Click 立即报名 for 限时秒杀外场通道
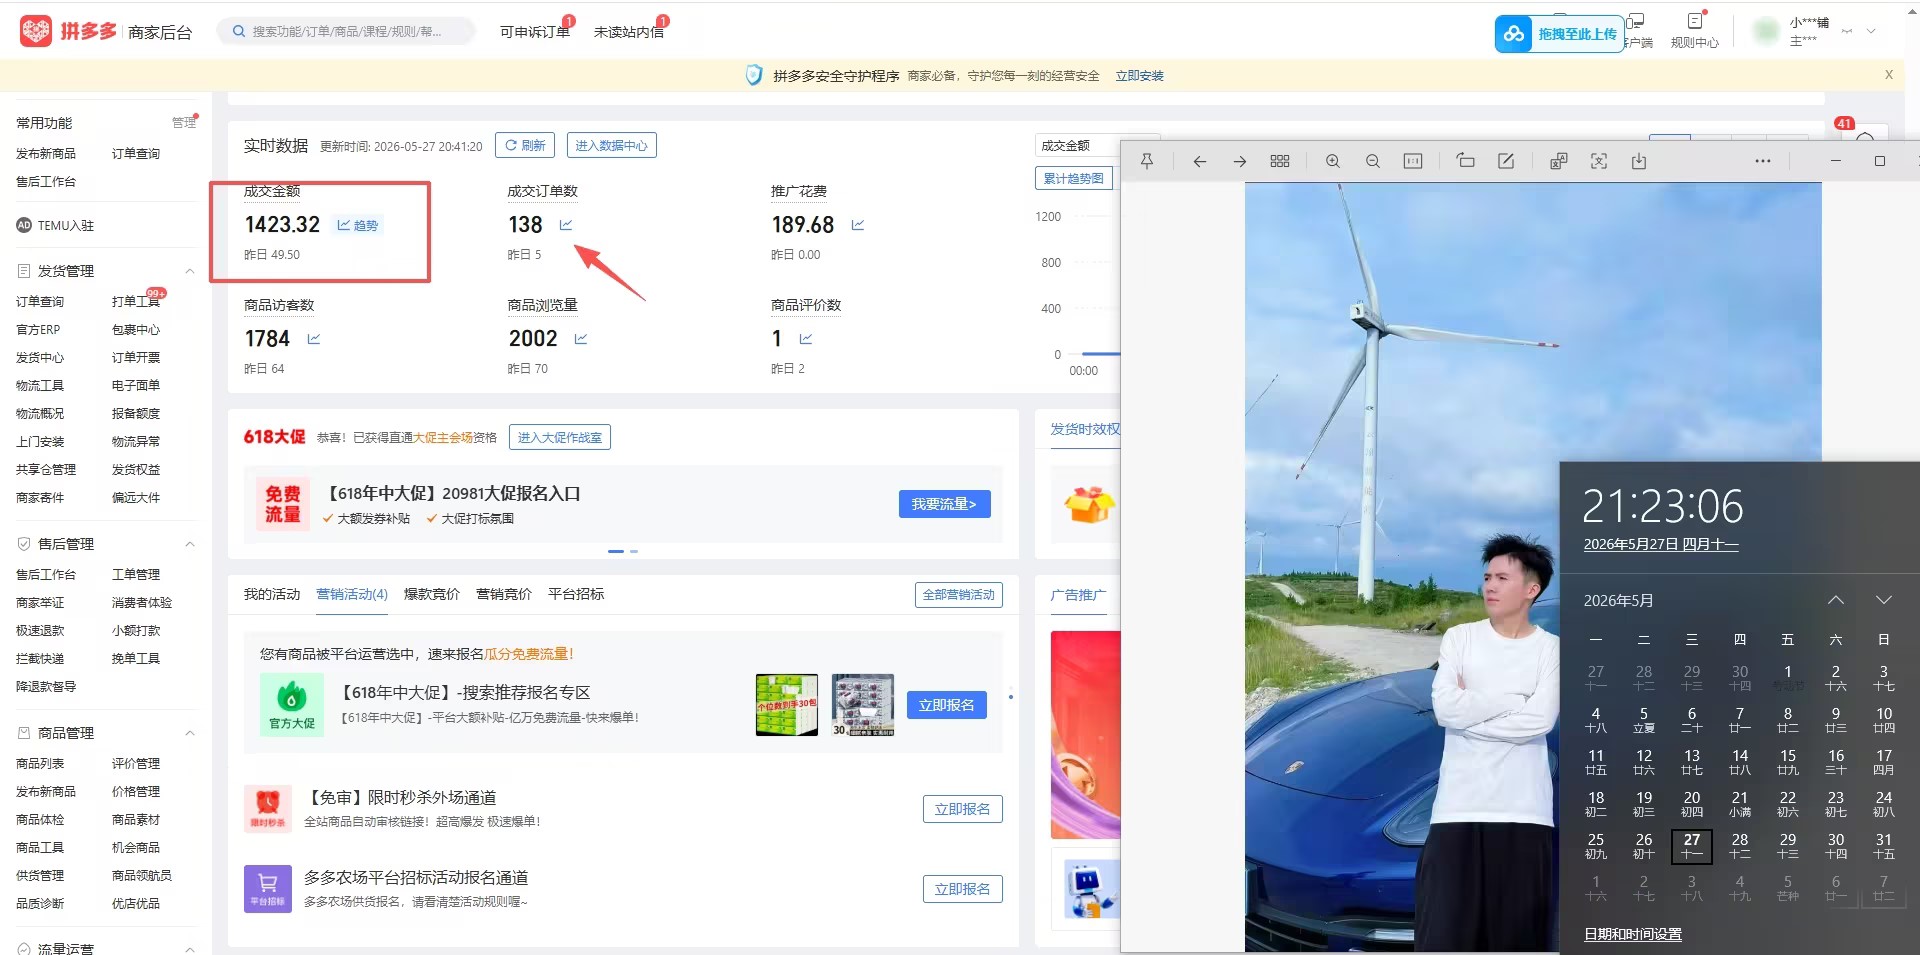The width and height of the screenshot is (1920, 955). (962, 809)
